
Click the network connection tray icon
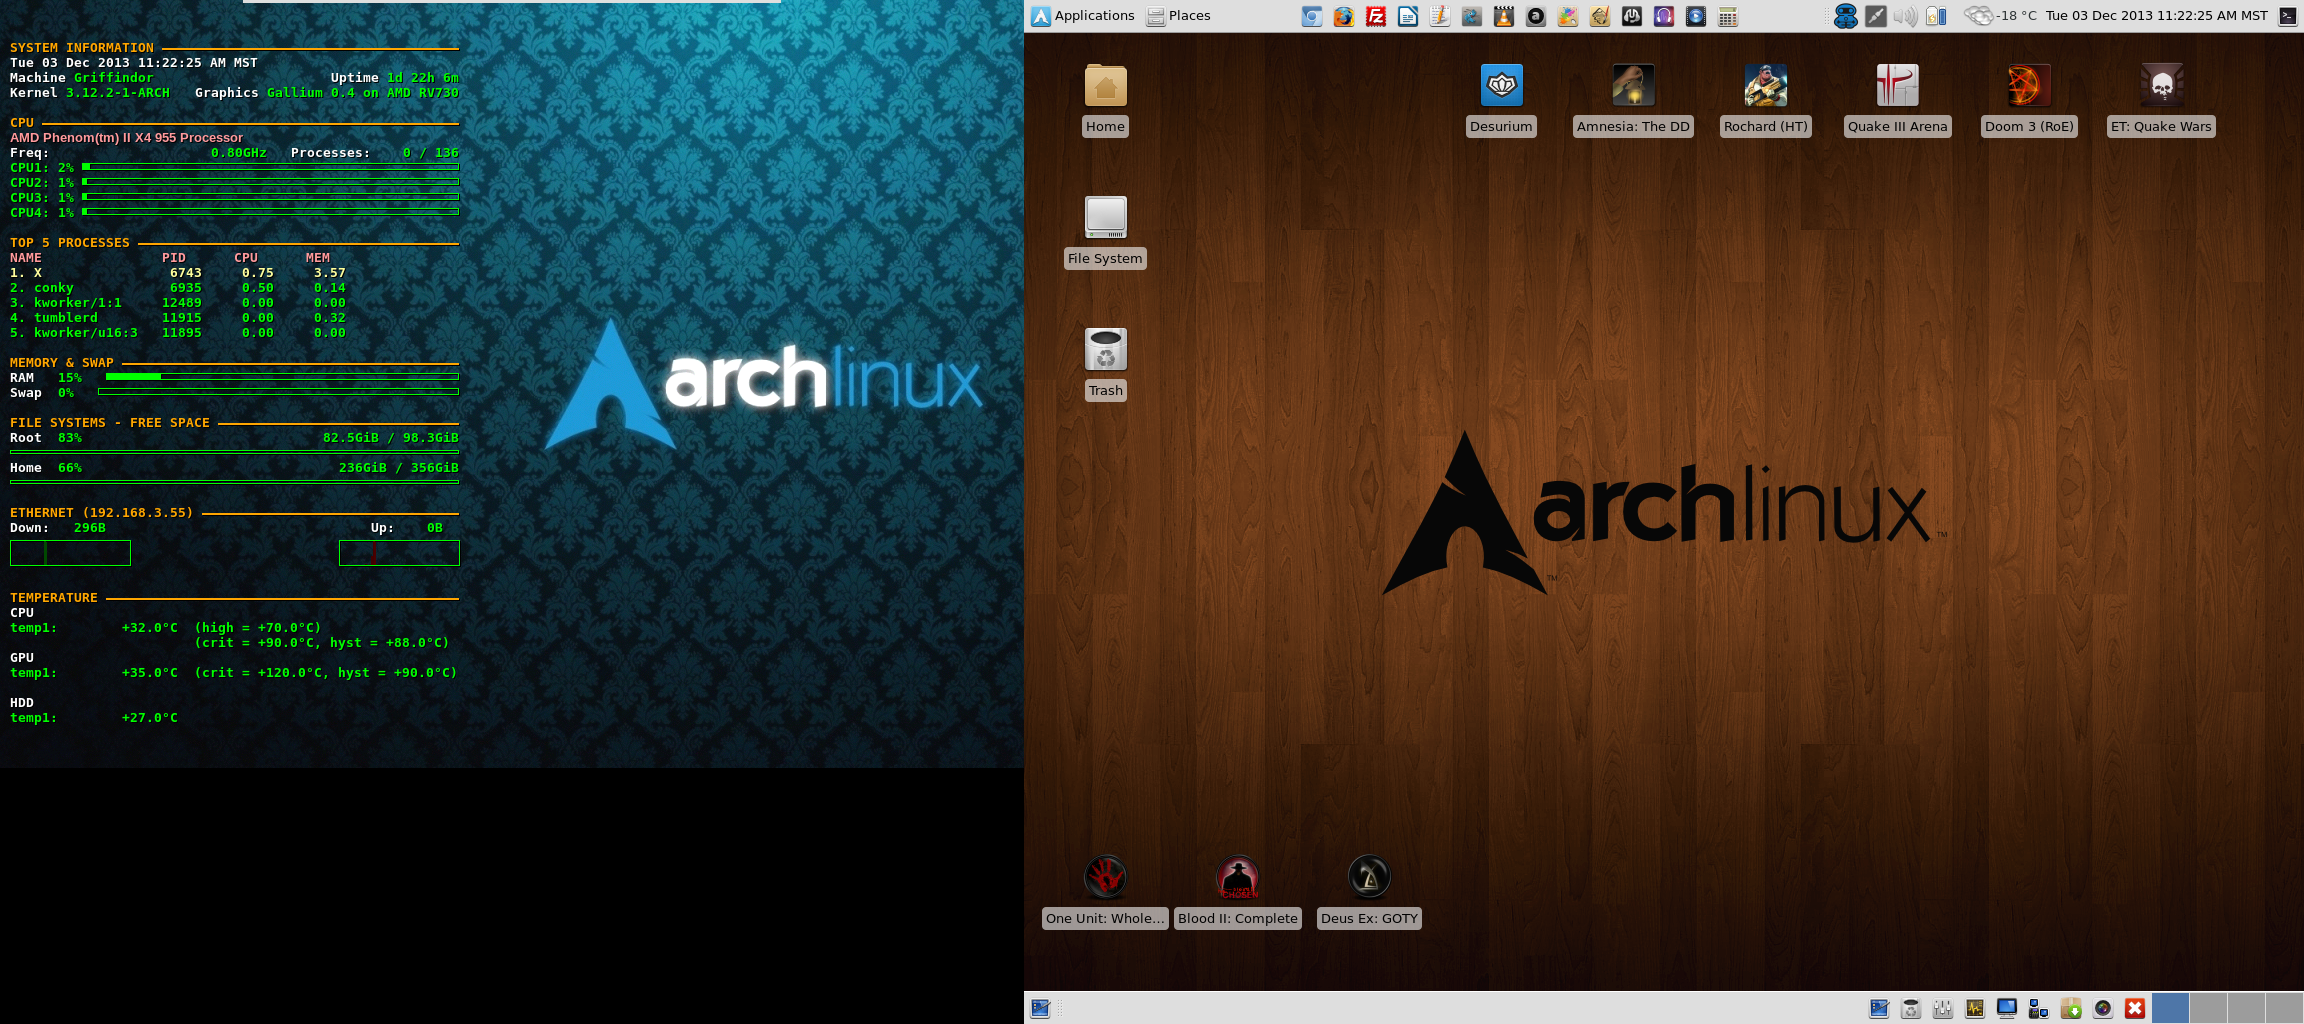(1876, 16)
